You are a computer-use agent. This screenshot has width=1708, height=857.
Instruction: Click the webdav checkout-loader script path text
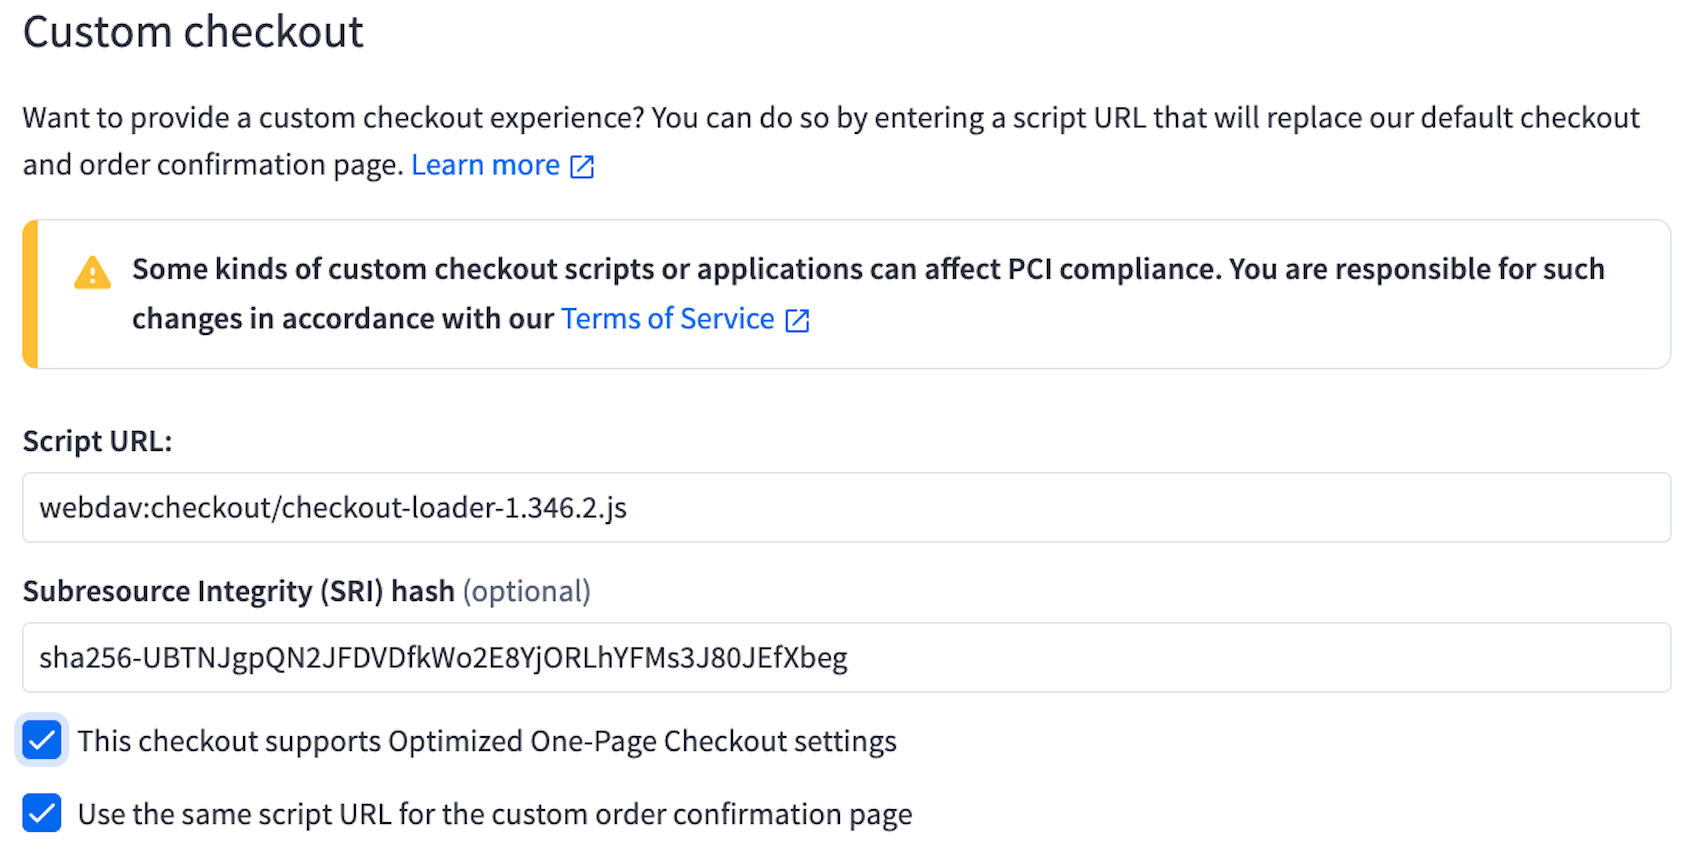(x=333, y=507)
